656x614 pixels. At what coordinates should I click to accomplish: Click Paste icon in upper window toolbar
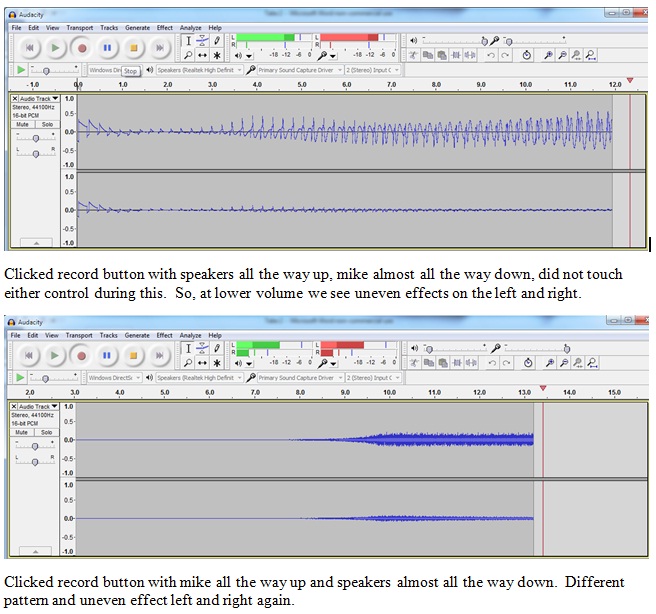tap(442, 55)
